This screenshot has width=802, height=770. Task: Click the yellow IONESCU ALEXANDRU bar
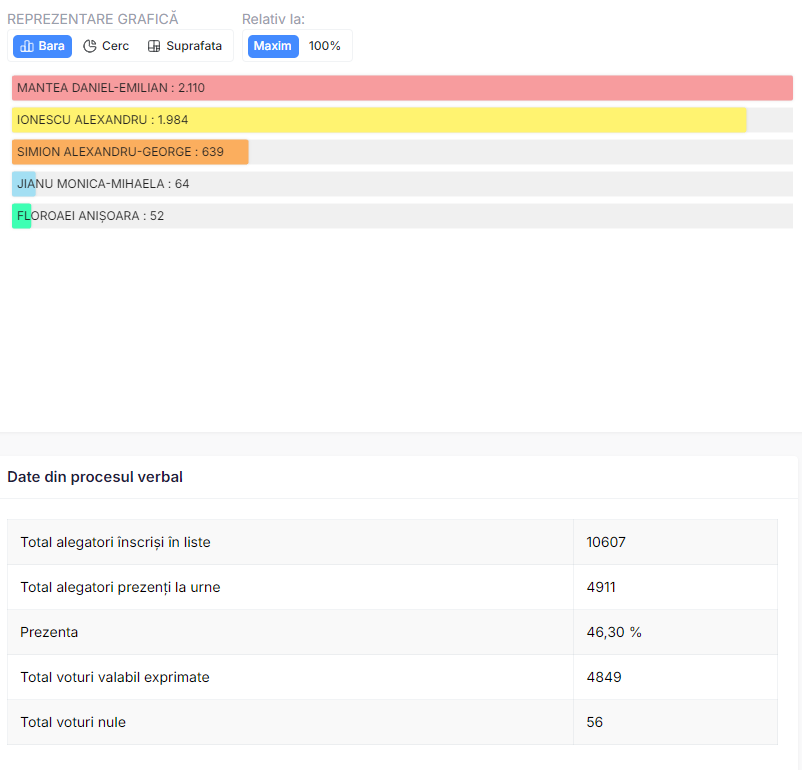(379, 120)
